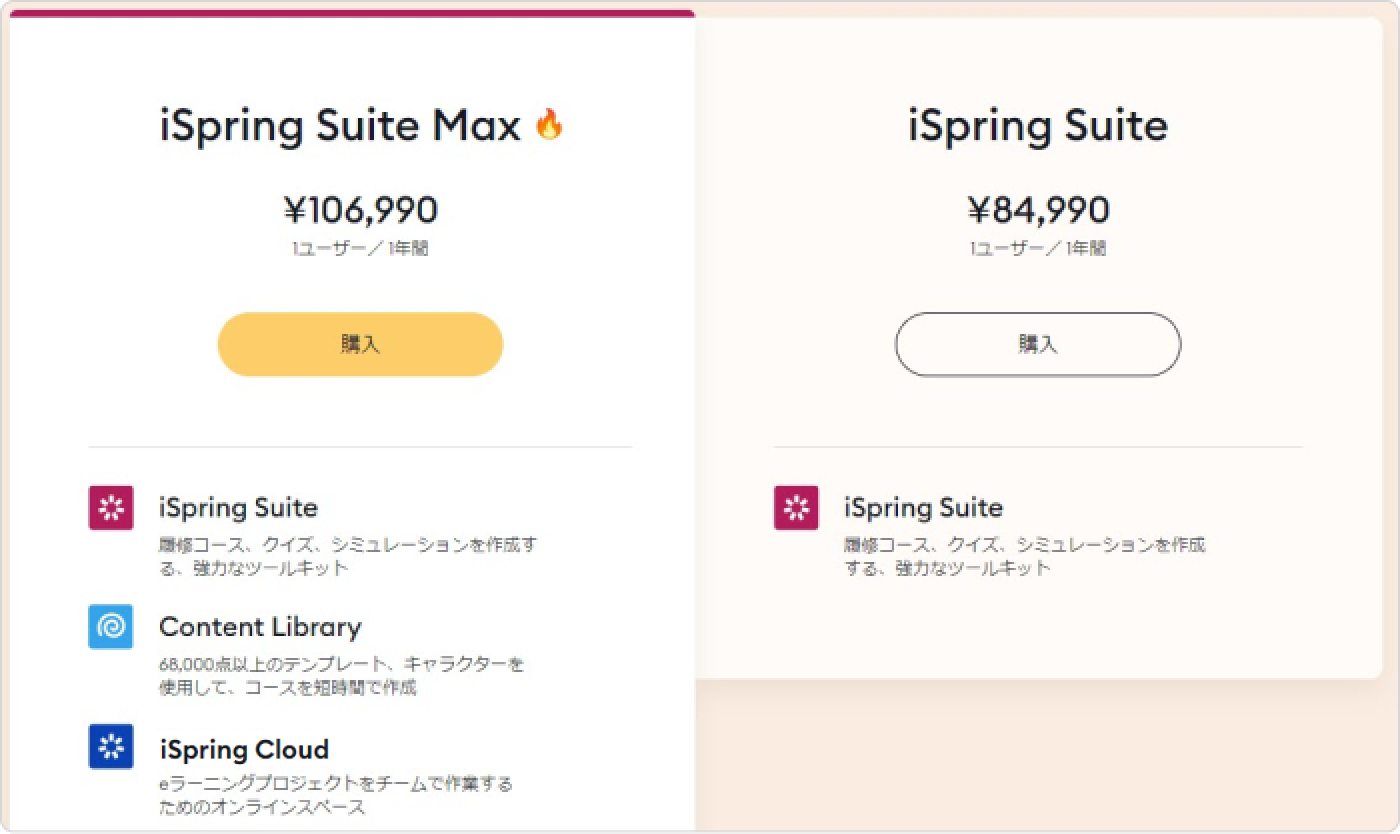The height and width of the screenshot is (834, 1400).
Task: Click the dark blue iSpring Cloud icon
Action: [111, 747]
